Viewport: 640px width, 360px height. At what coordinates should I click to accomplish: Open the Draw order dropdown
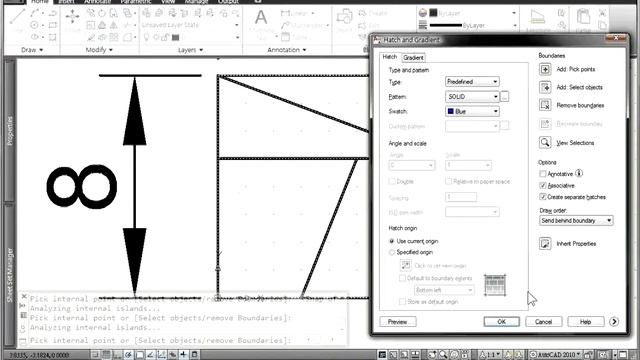(576, 220)
